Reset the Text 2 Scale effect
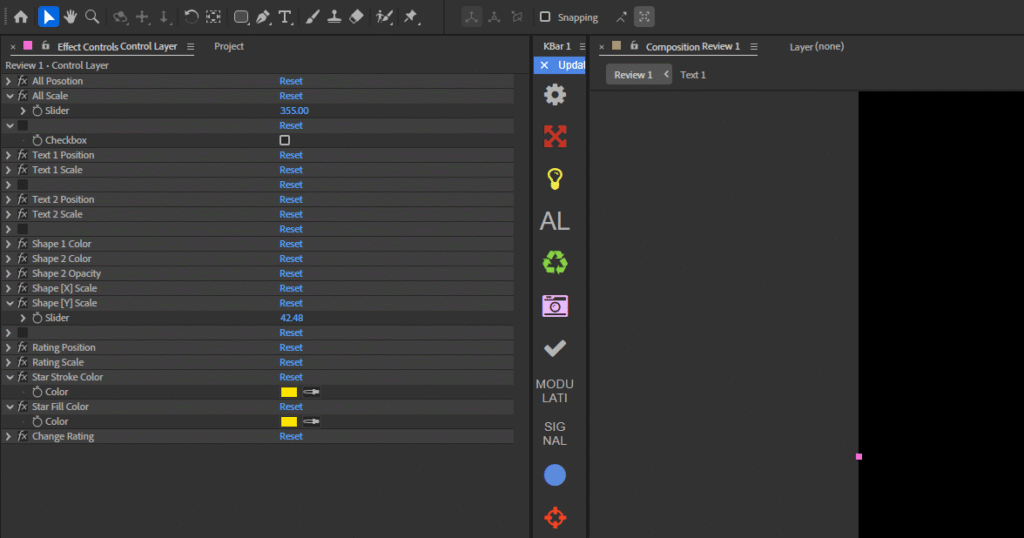Viewport: 1024px width, 538px height. [291, 214]
